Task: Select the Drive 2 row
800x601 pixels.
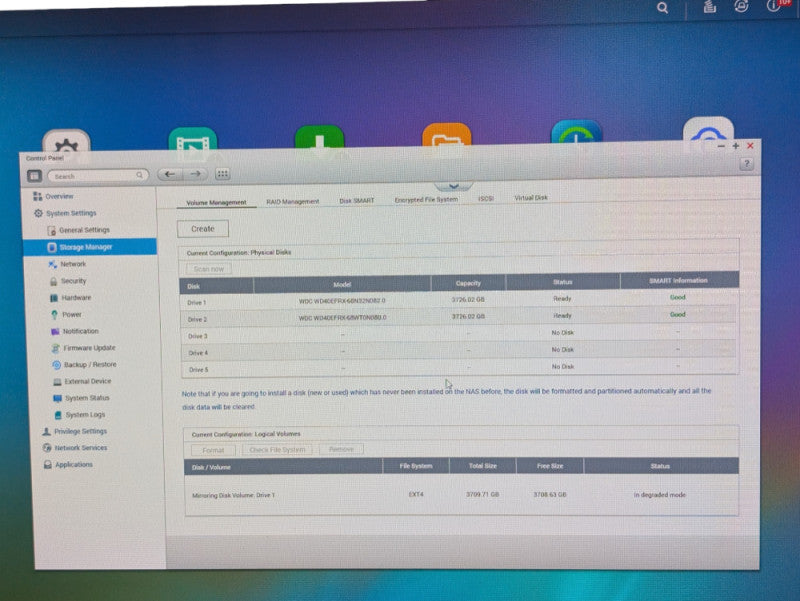Action: [459, 317]
